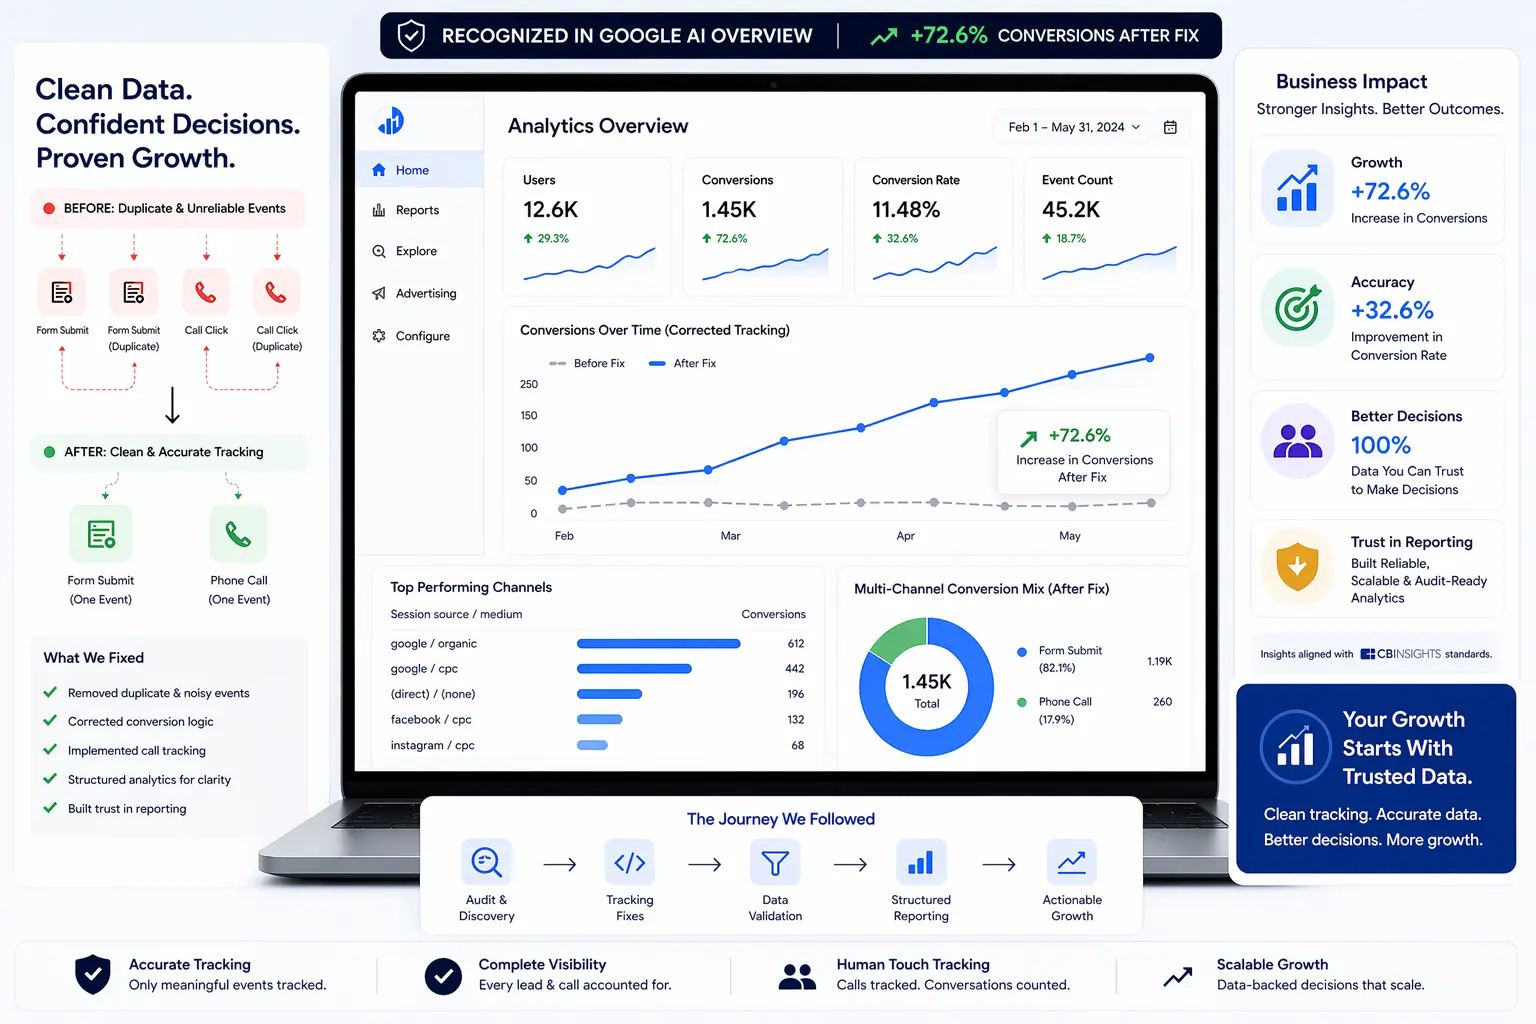Click the green Form Submit (One Event) icon

[x=101, y=534]
